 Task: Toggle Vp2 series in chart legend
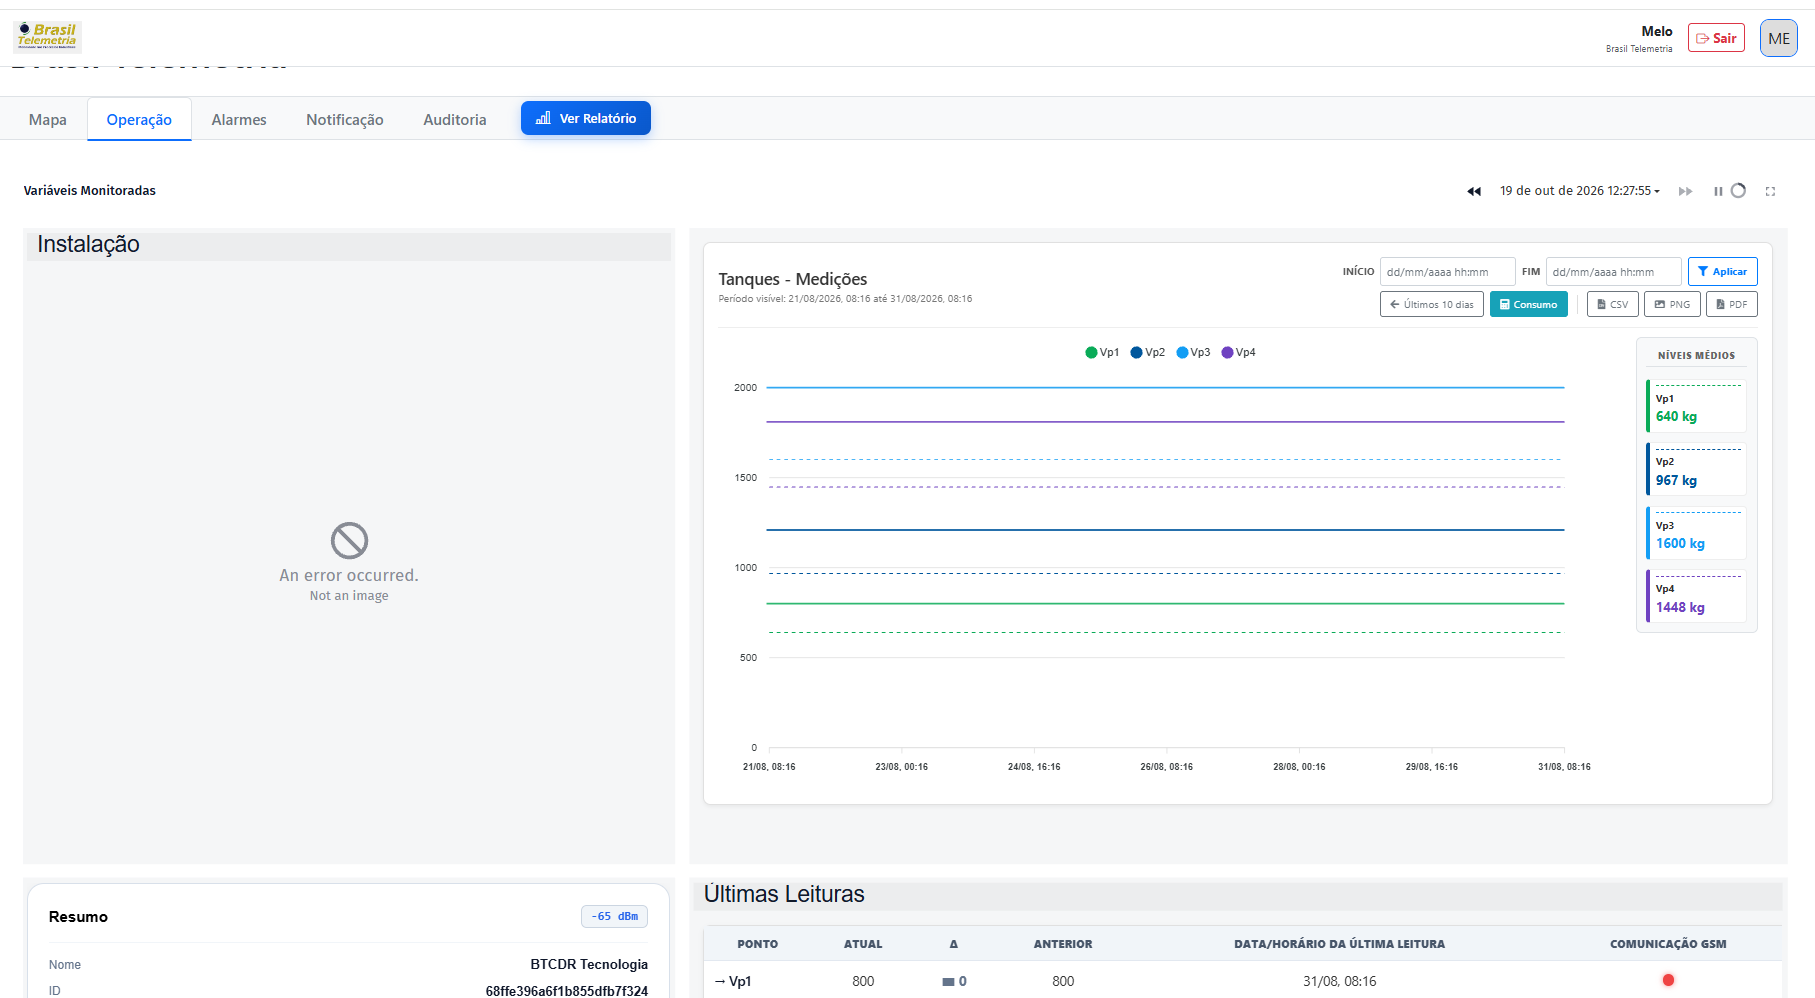(x=1148, y=352)
